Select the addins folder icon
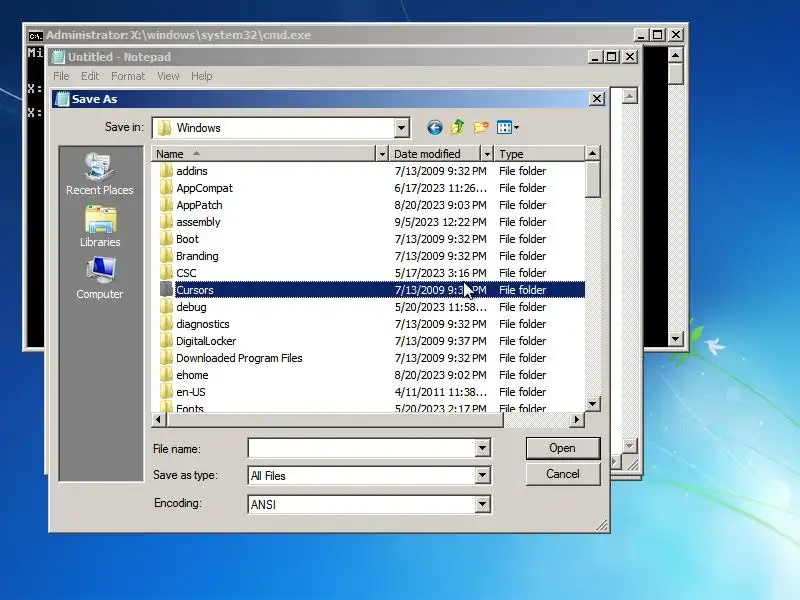800x600 pixels. click(166, 170)
